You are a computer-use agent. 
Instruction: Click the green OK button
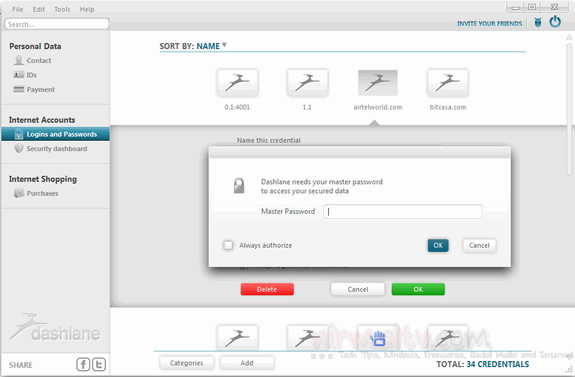(x=418, y=289)
